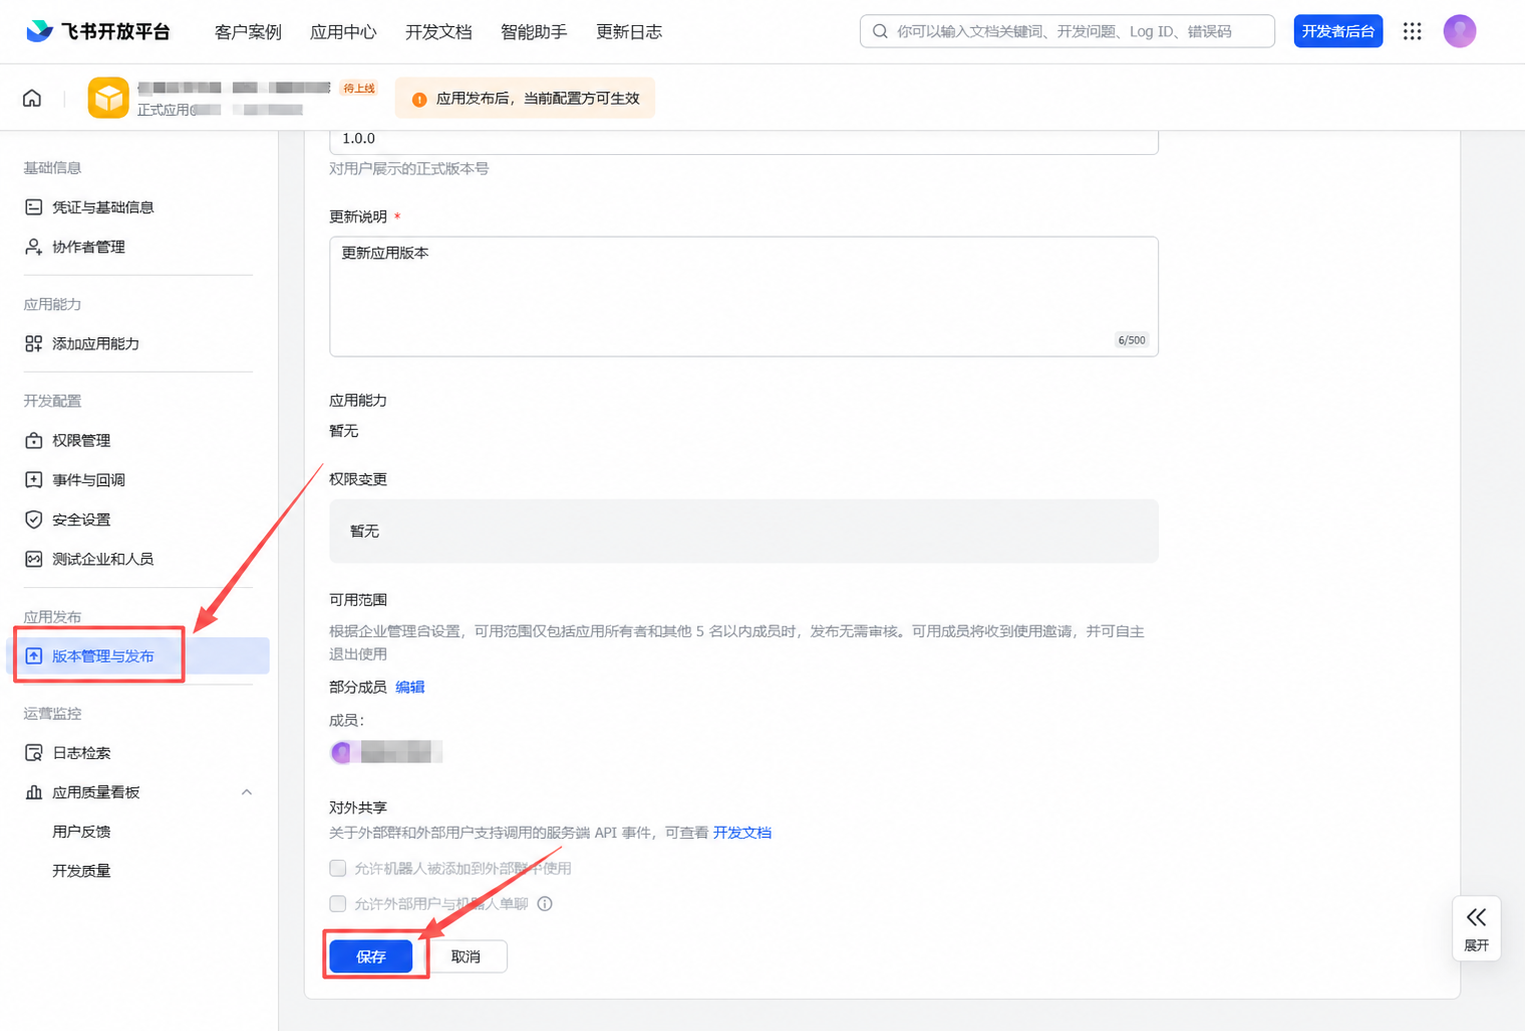
Task: Click the orange warning notice icon
Action: [x=419, y=99]
